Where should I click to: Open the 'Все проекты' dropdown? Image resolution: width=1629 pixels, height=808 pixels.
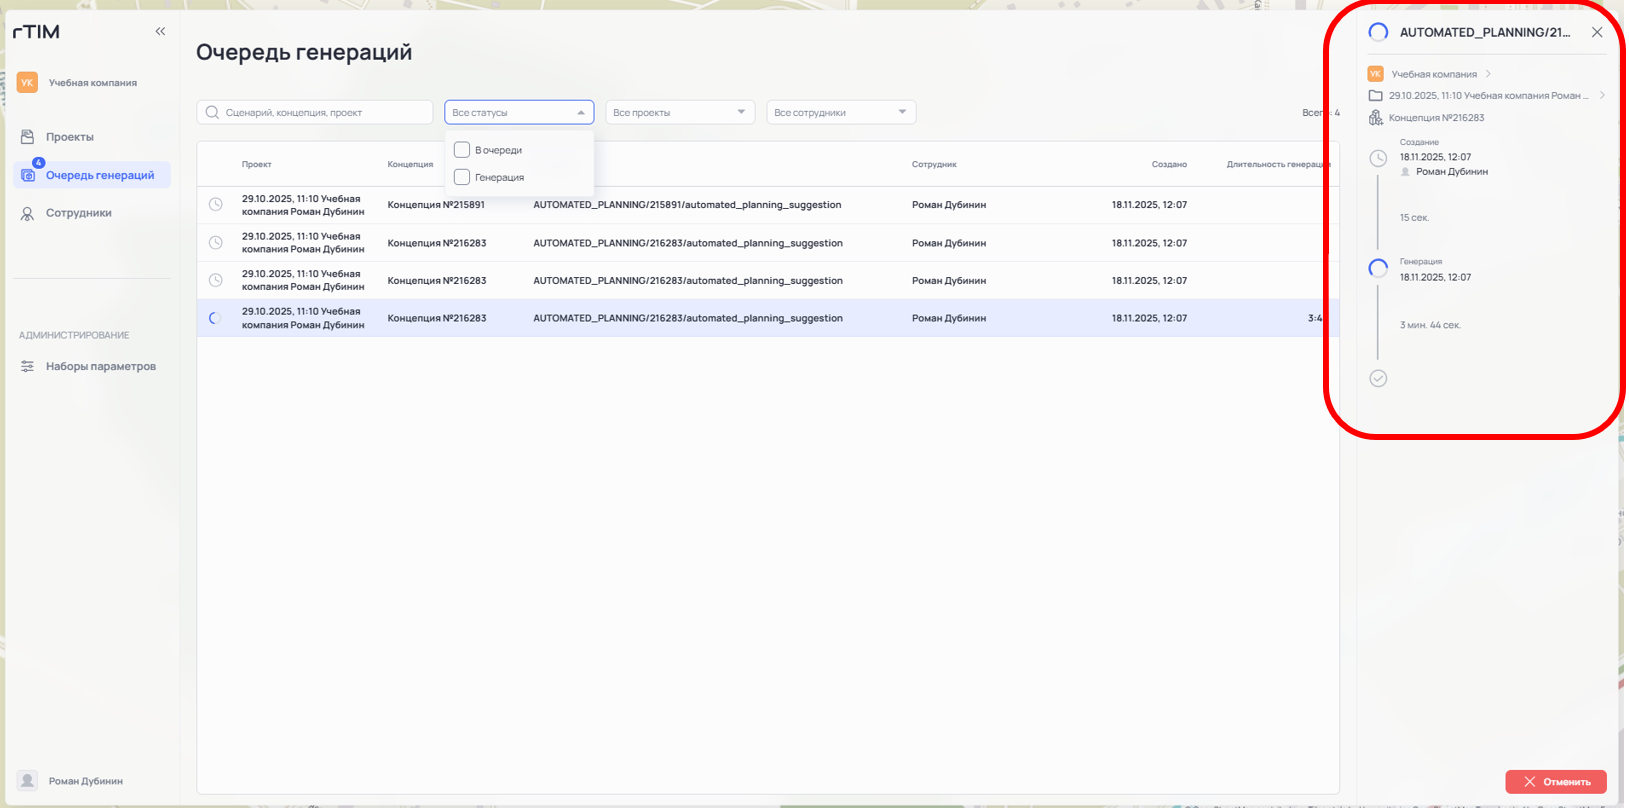679,113
